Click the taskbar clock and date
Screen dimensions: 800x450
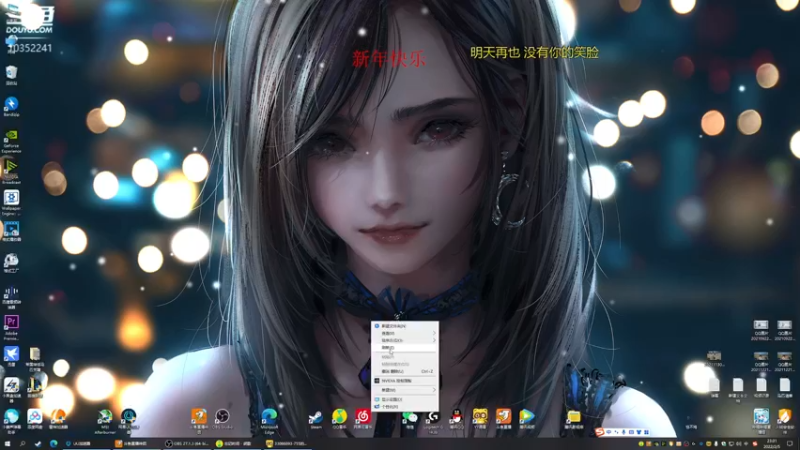coord(772,444)
